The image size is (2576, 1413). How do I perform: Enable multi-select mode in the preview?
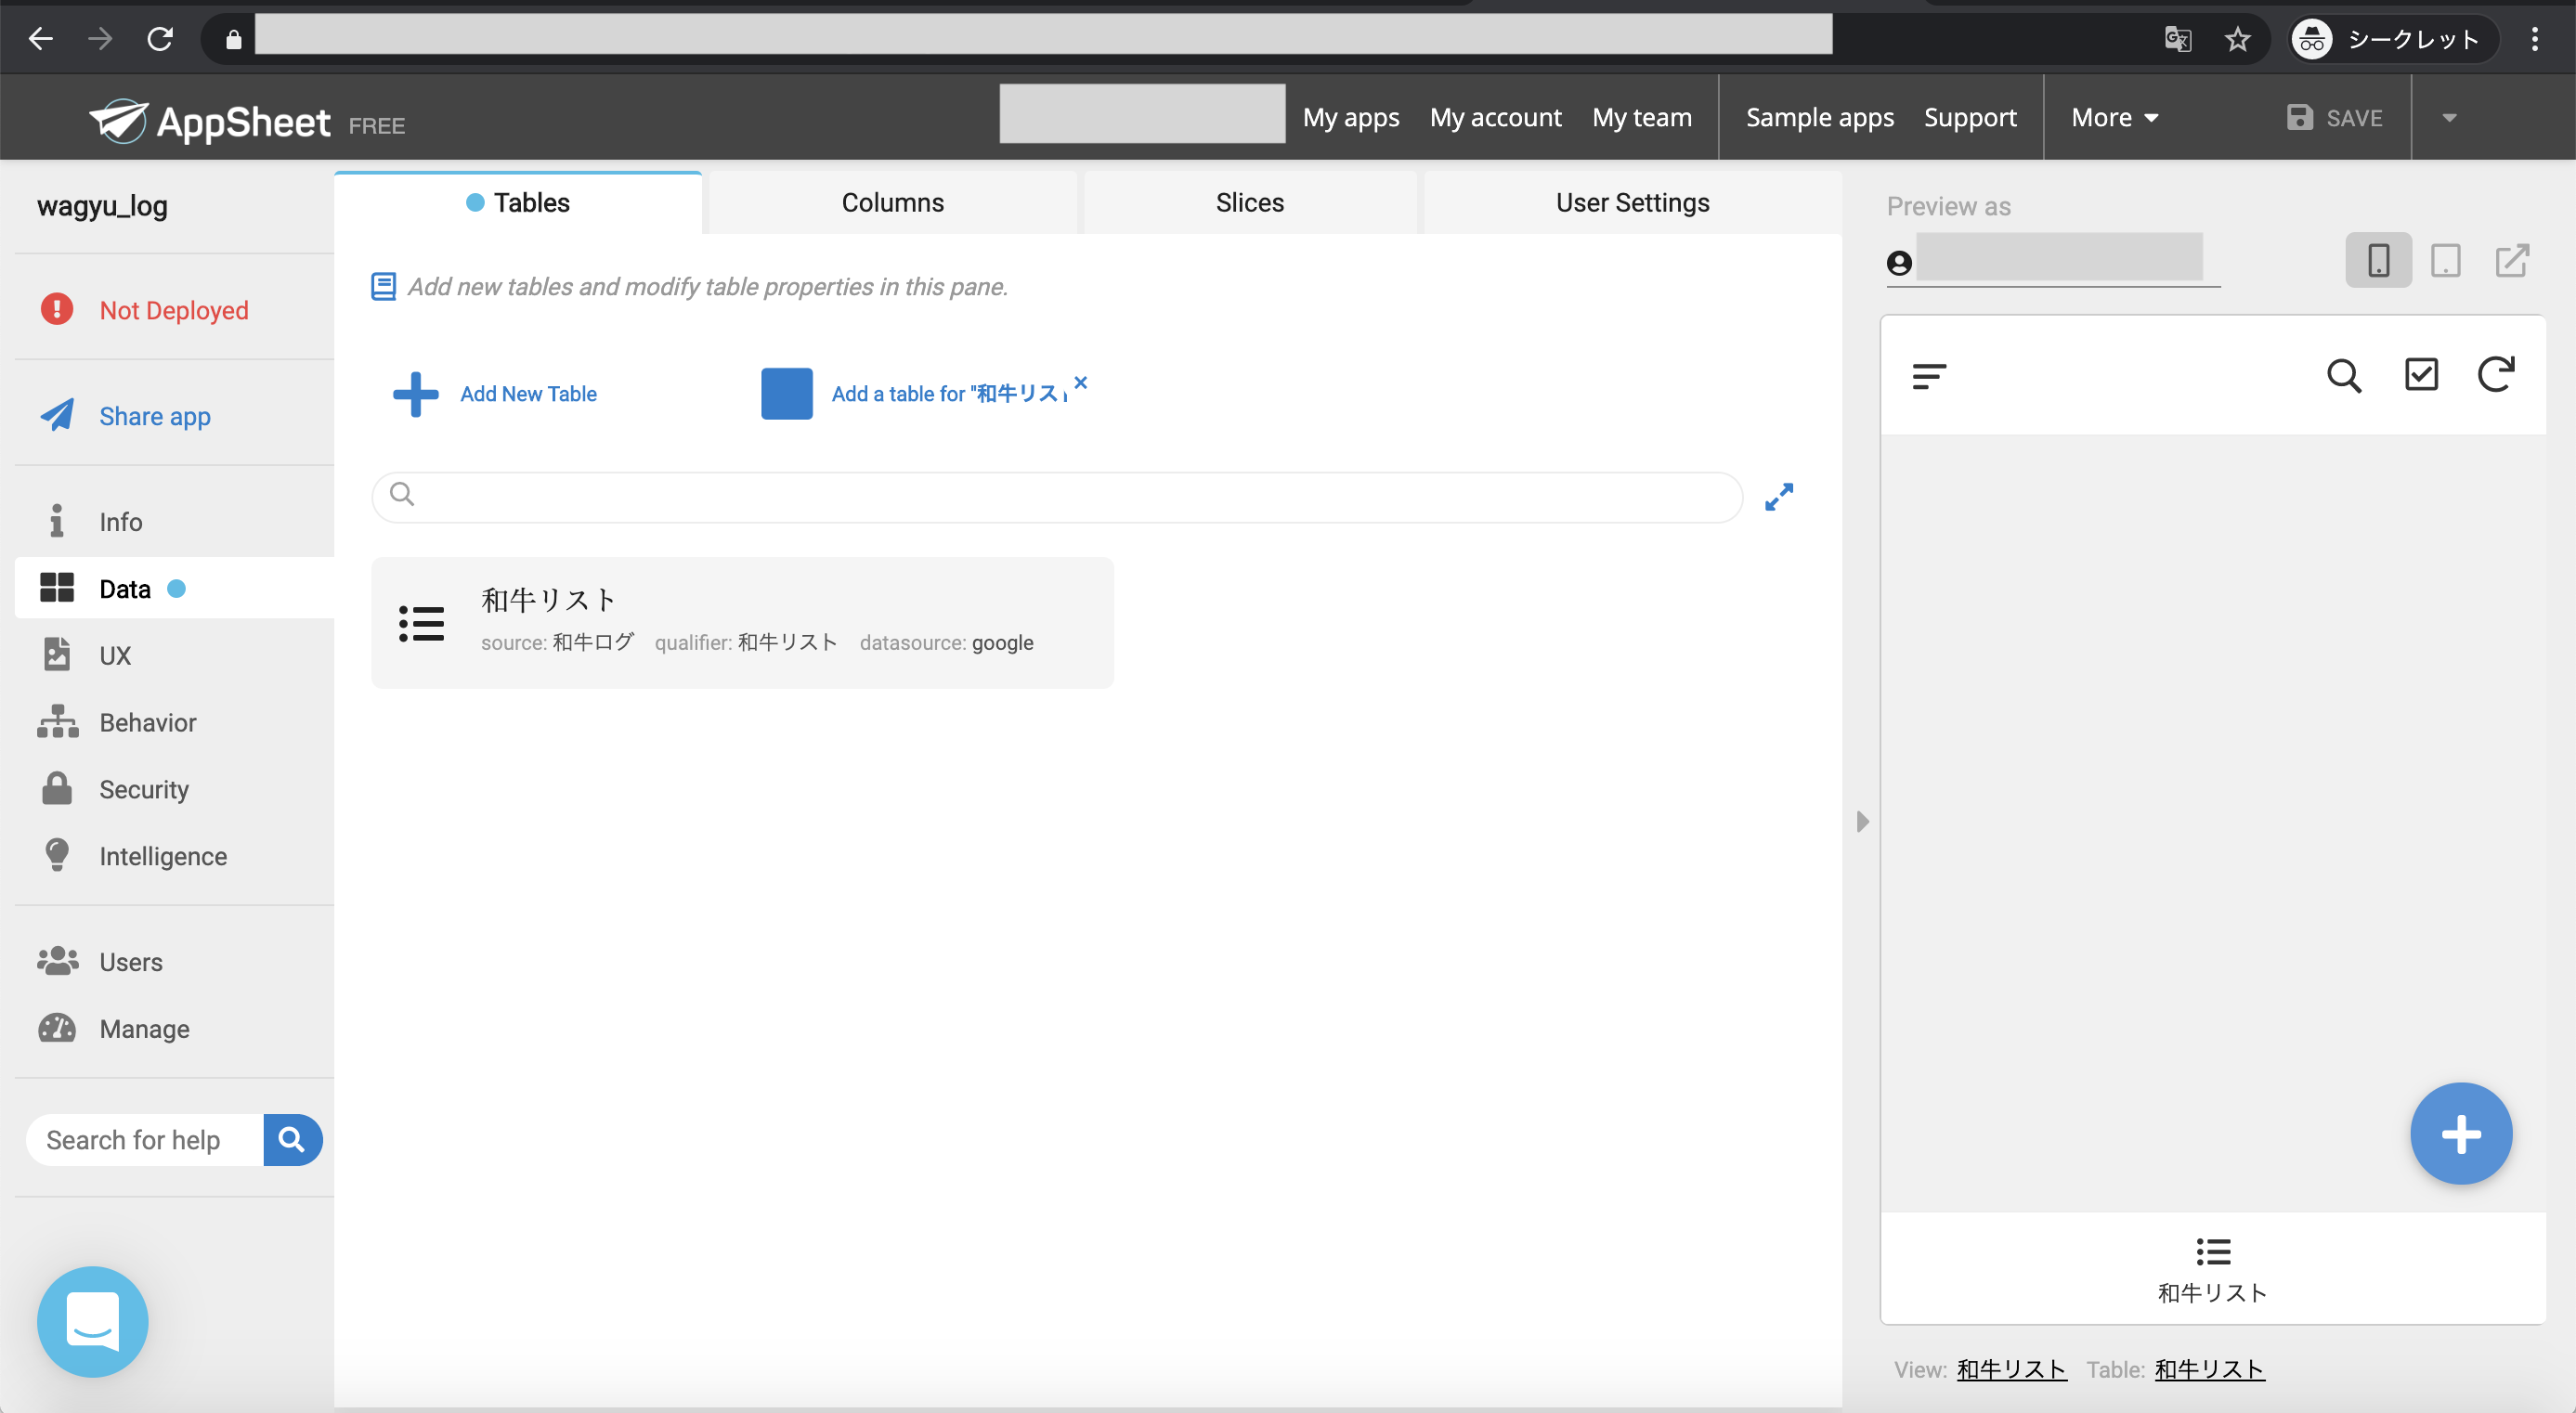pos(2421,375)
